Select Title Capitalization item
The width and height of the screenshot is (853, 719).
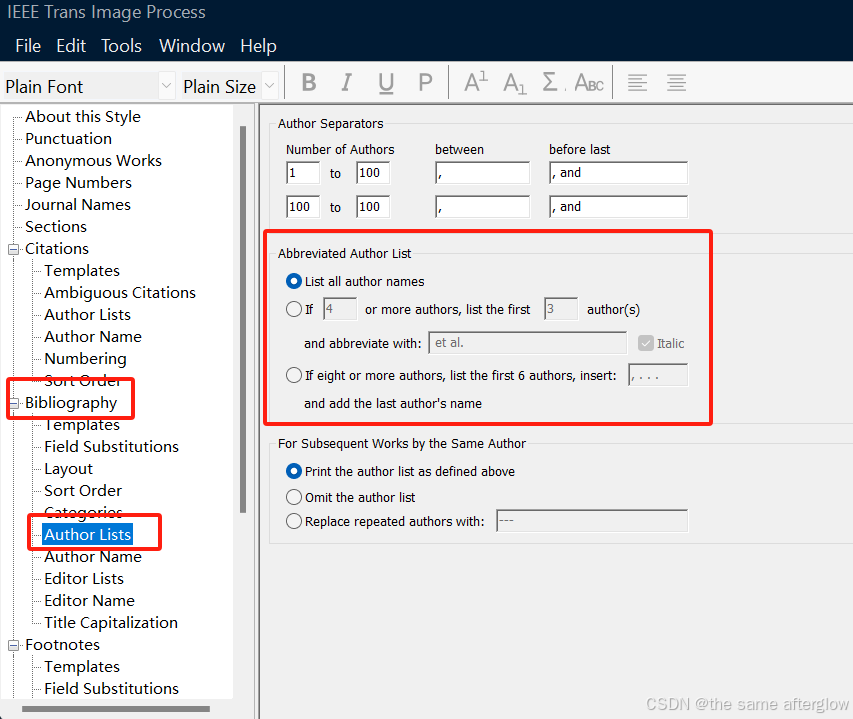click(x=111, y=623)
